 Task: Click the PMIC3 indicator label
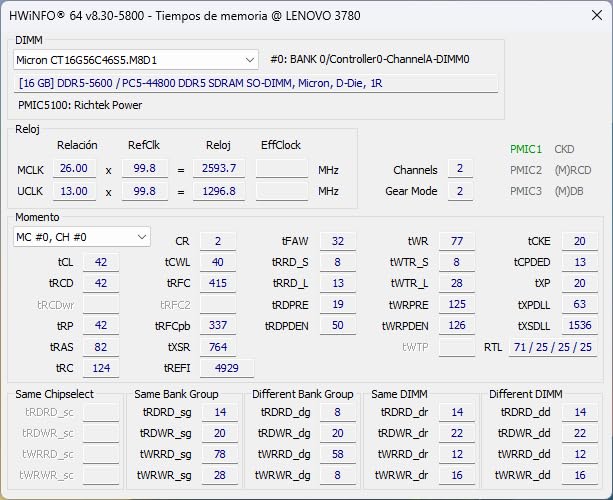coord(526,191)
